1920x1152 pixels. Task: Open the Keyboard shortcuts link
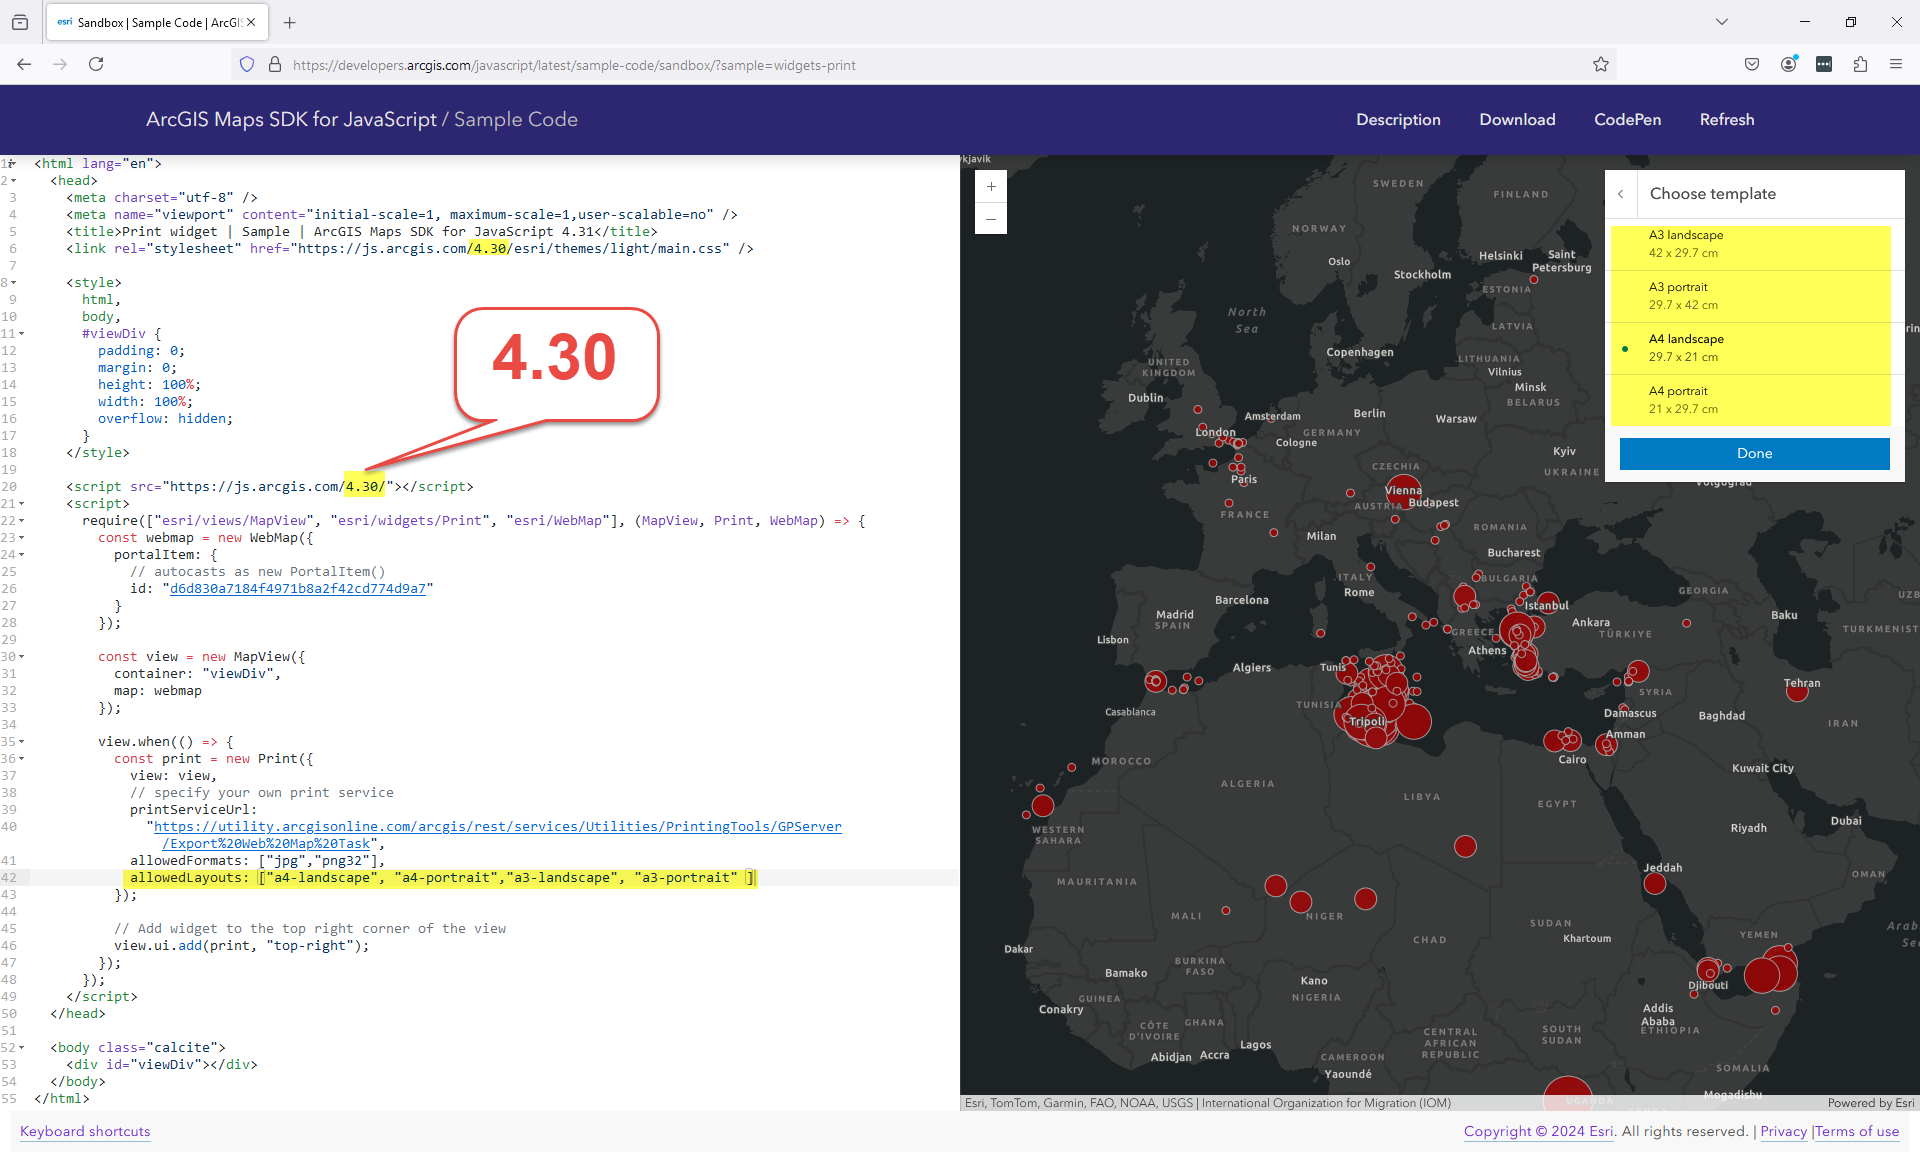[x=85, y=1131]
